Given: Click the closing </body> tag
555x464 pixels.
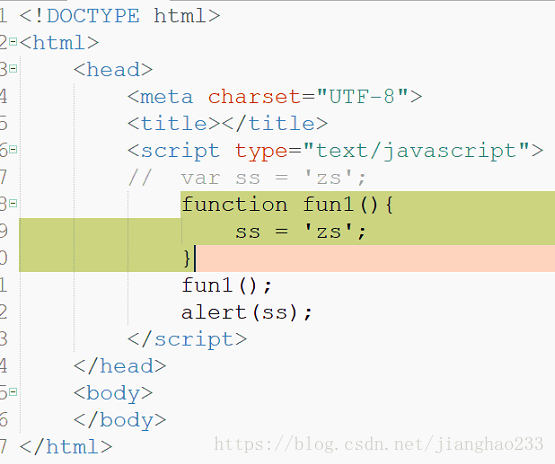Looking at the screenshot, I should 120,420.
